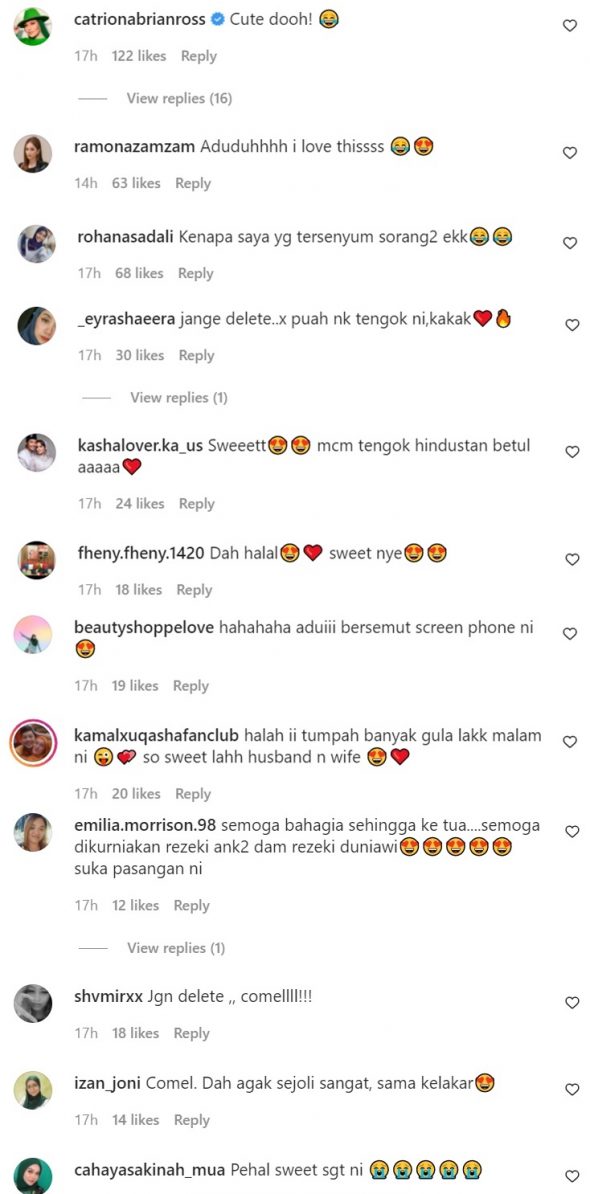This screenshot has height=1194, width=590.
Task: Expand replies under emilia.morrison.98 comment
Action: [x=176, y=948]
